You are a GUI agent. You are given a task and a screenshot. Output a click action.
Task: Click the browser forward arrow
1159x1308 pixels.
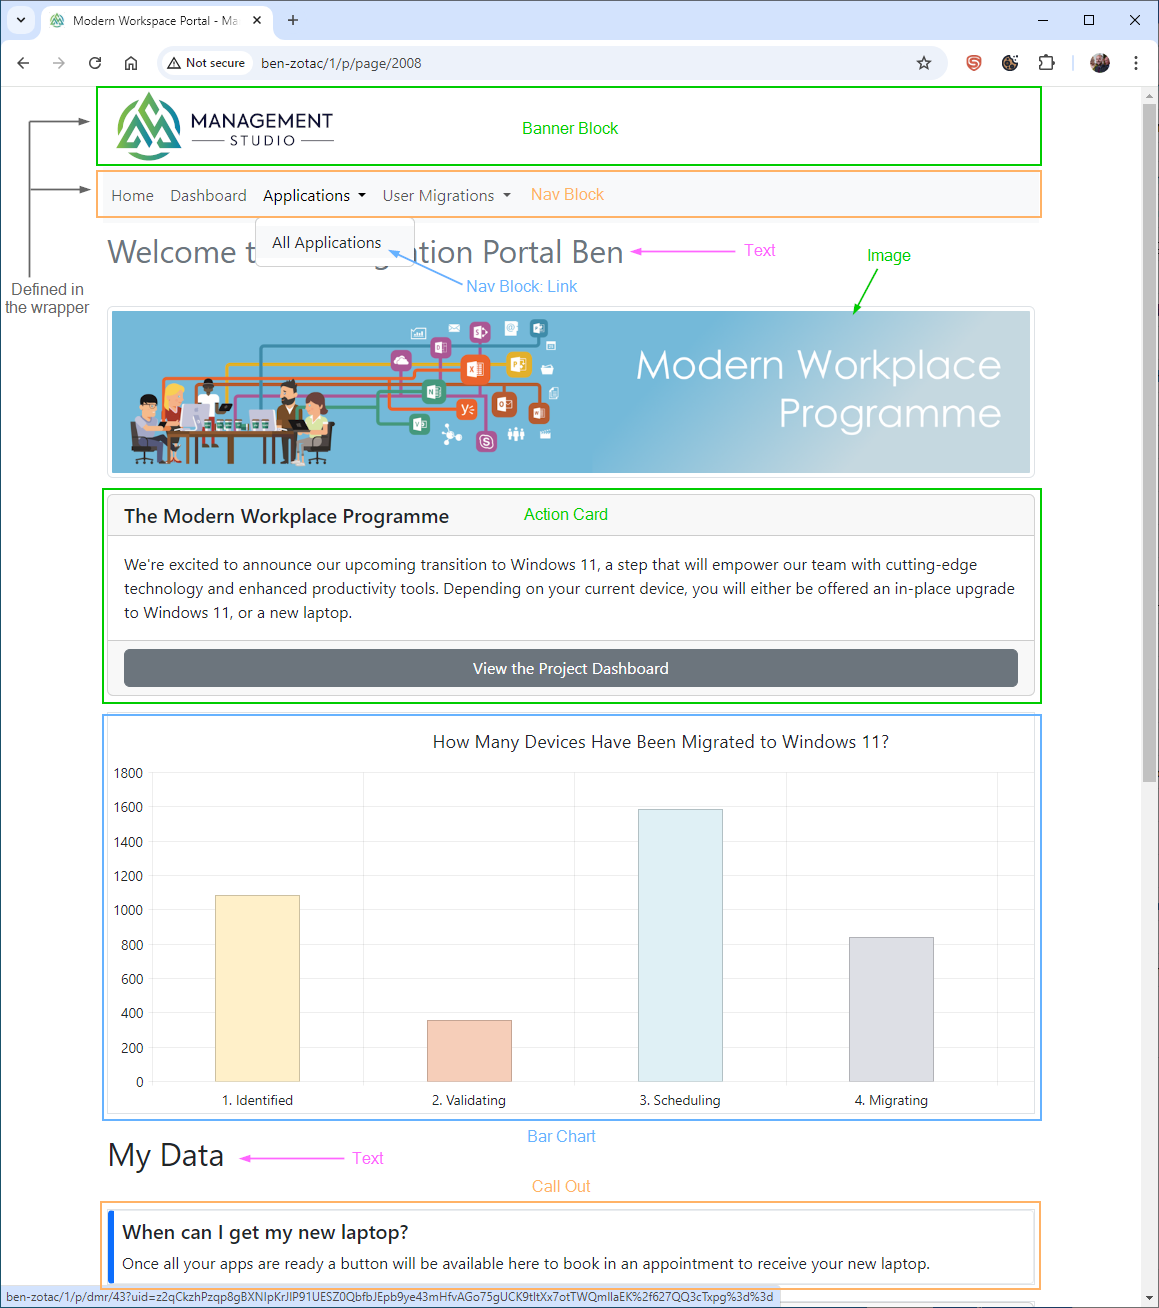tap(59, 63)
